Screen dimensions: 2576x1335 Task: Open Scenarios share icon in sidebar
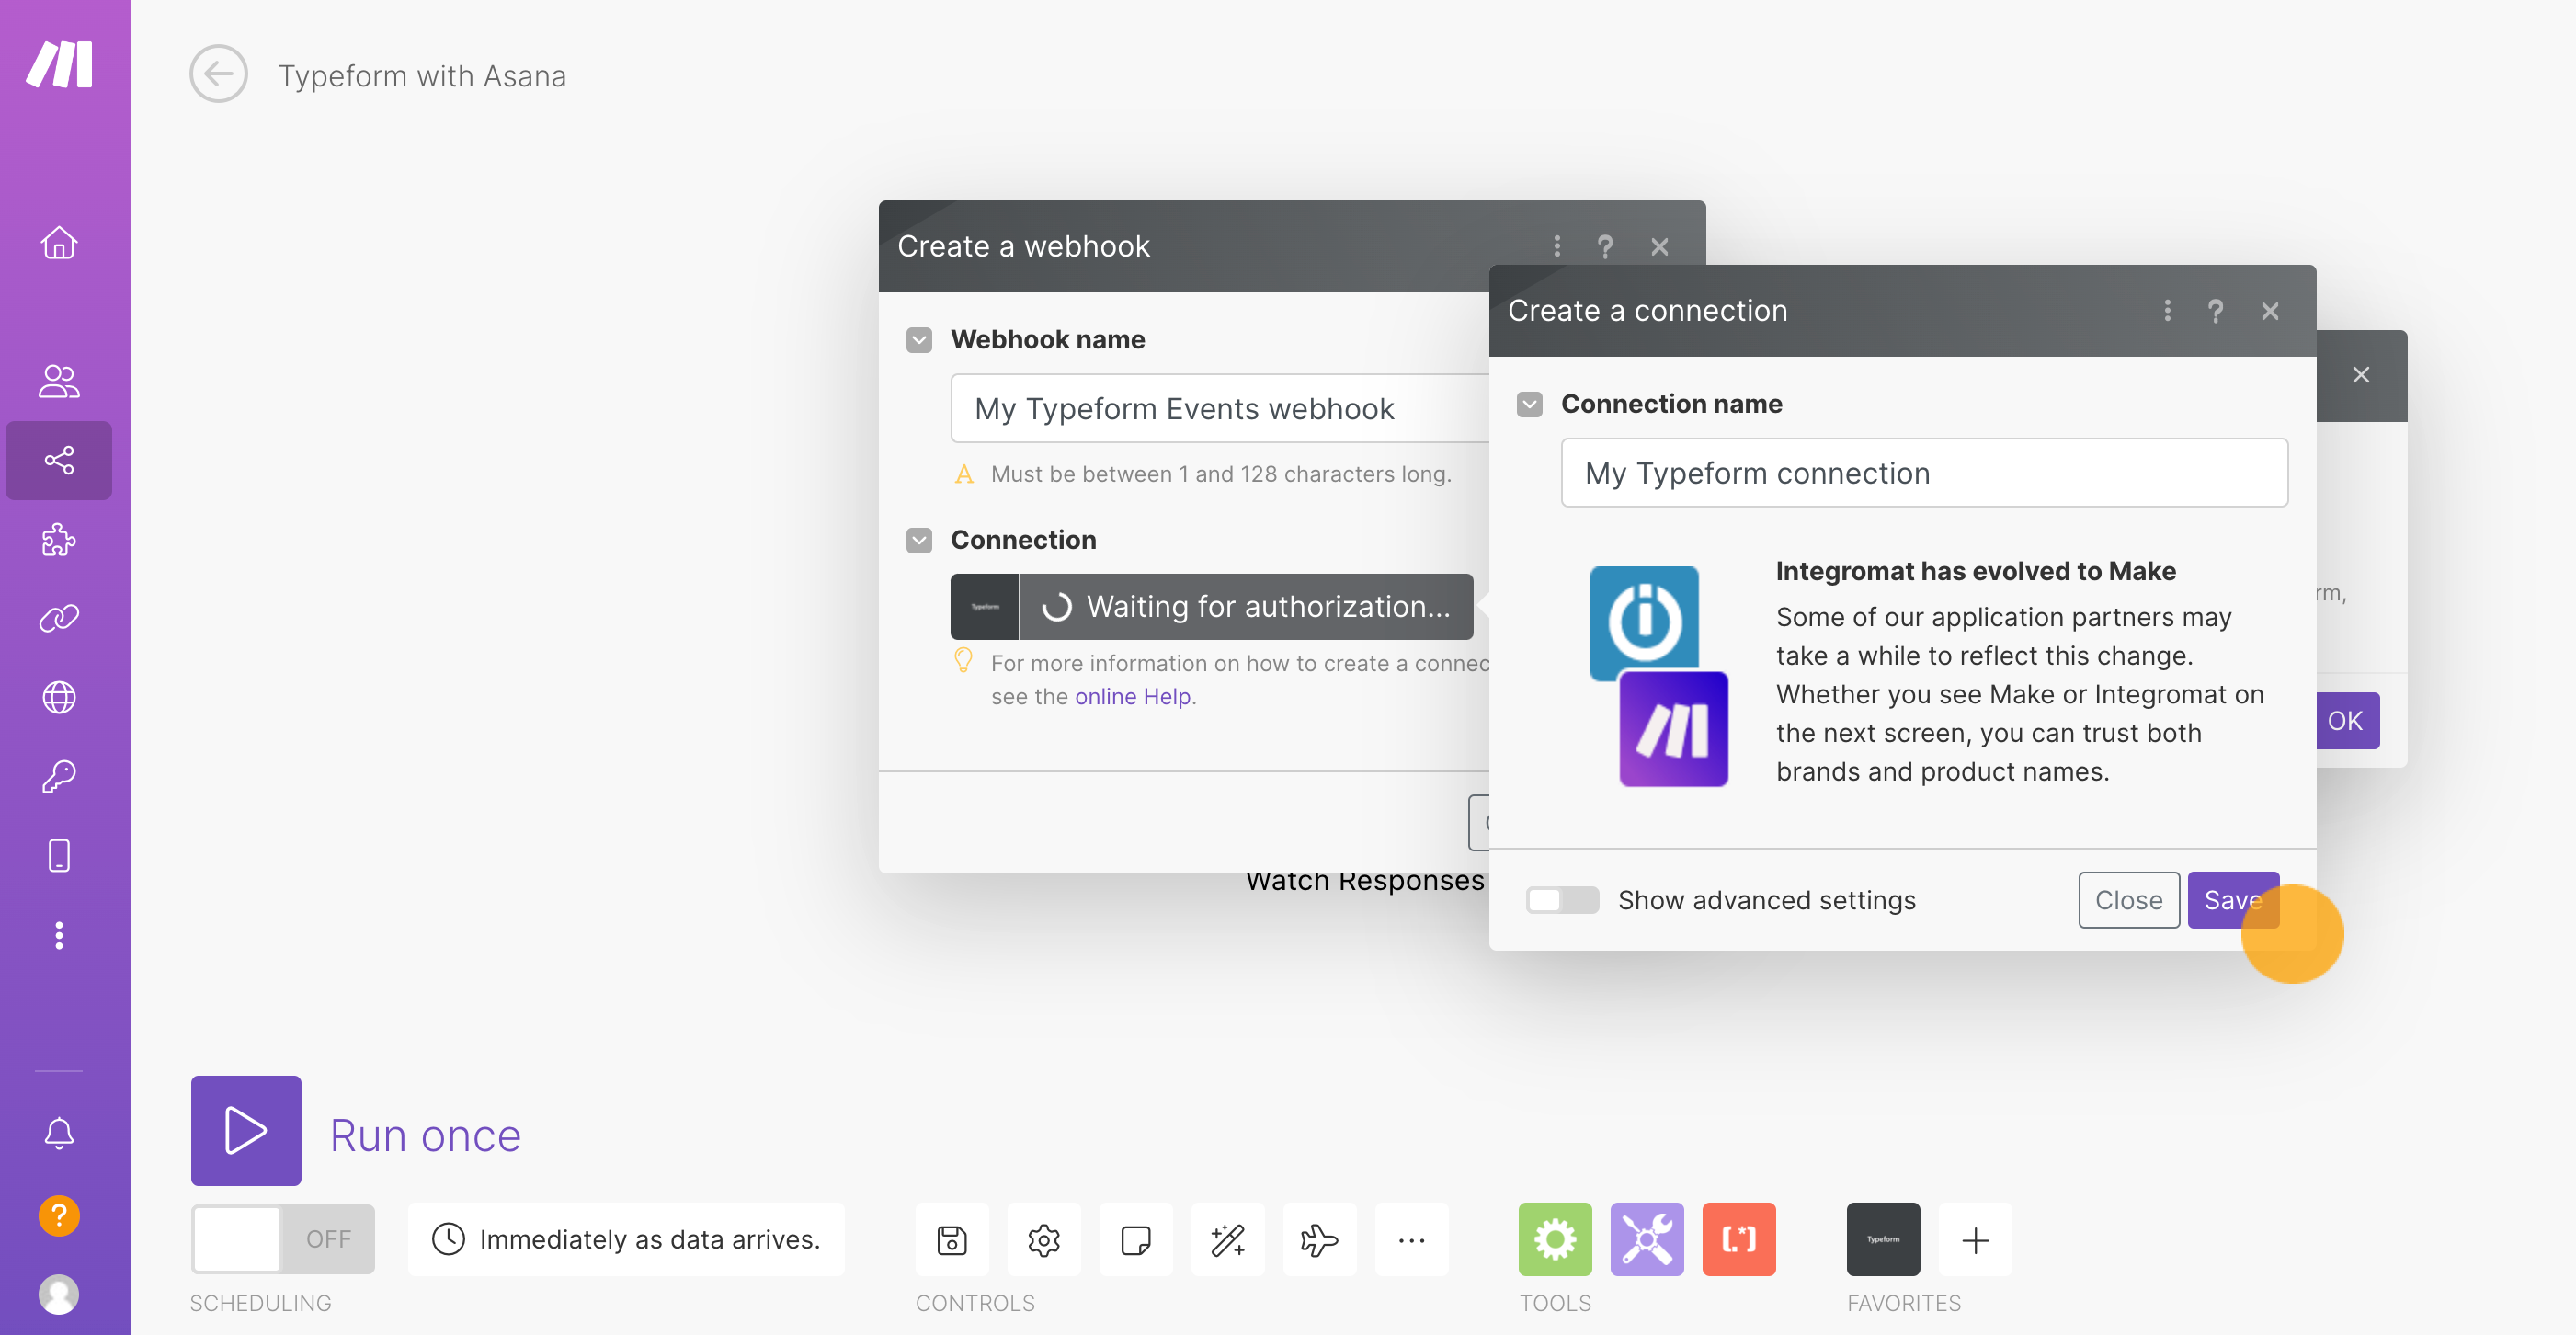(x=59, y=460)
